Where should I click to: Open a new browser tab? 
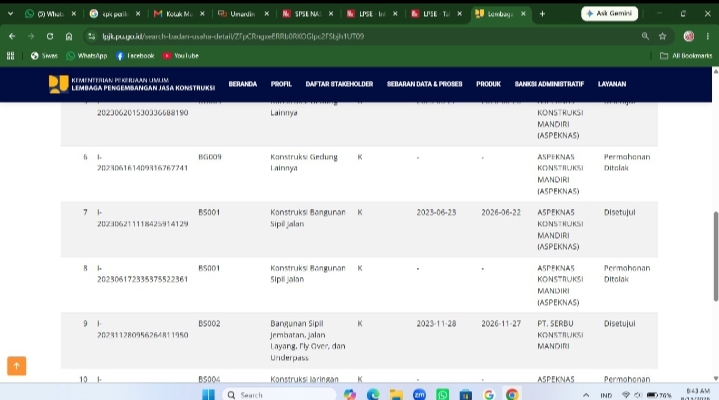542,14
